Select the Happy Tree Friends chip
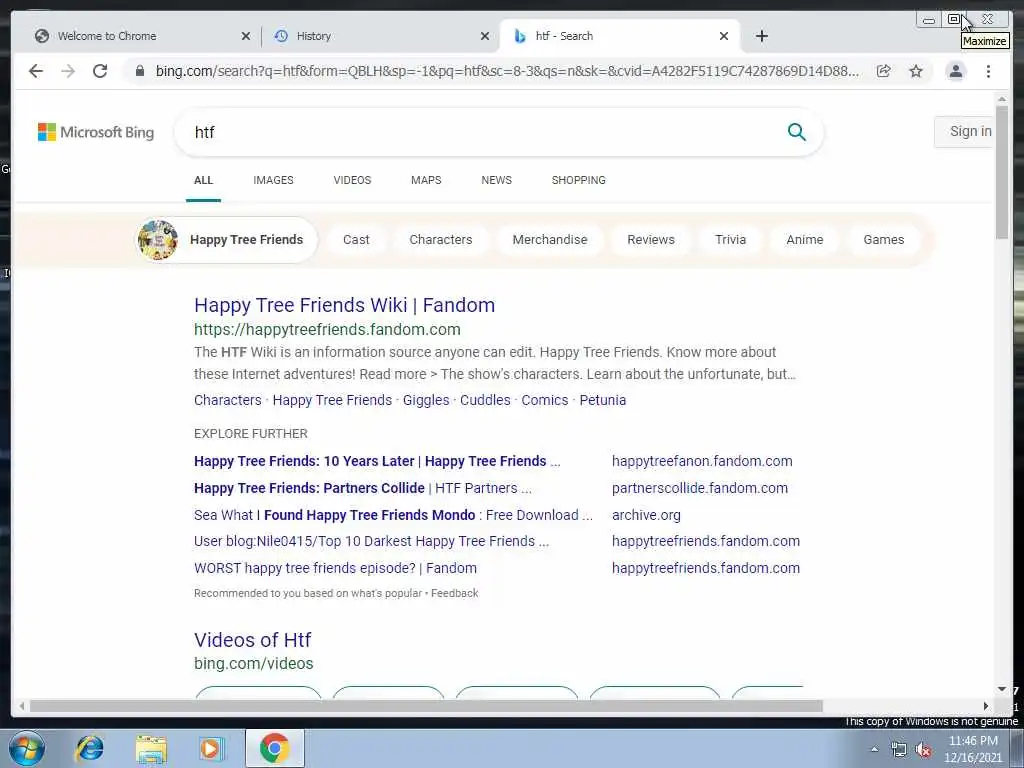This screenshot has height=768, width=1024. [226, 240]
